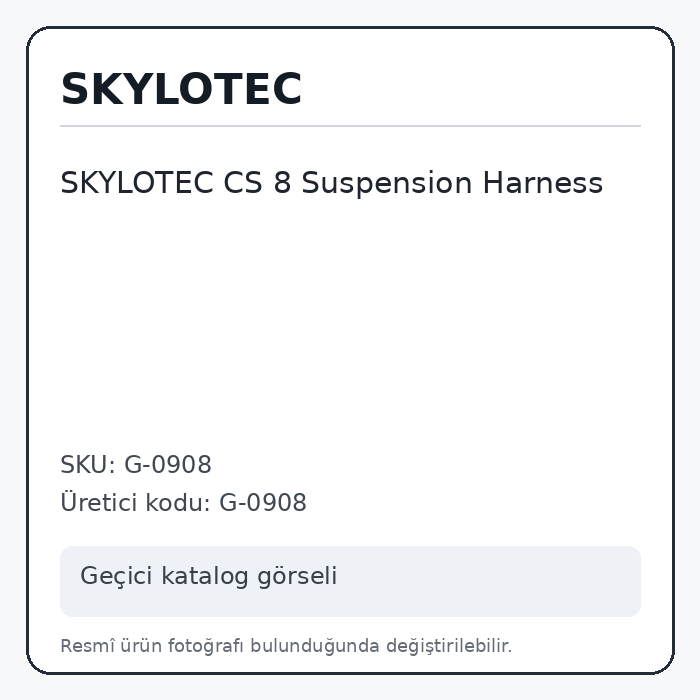Click the Resmî ürün fotoğrafı footer note
Viewport: 700px width, 700px height.
click(286, 646)
